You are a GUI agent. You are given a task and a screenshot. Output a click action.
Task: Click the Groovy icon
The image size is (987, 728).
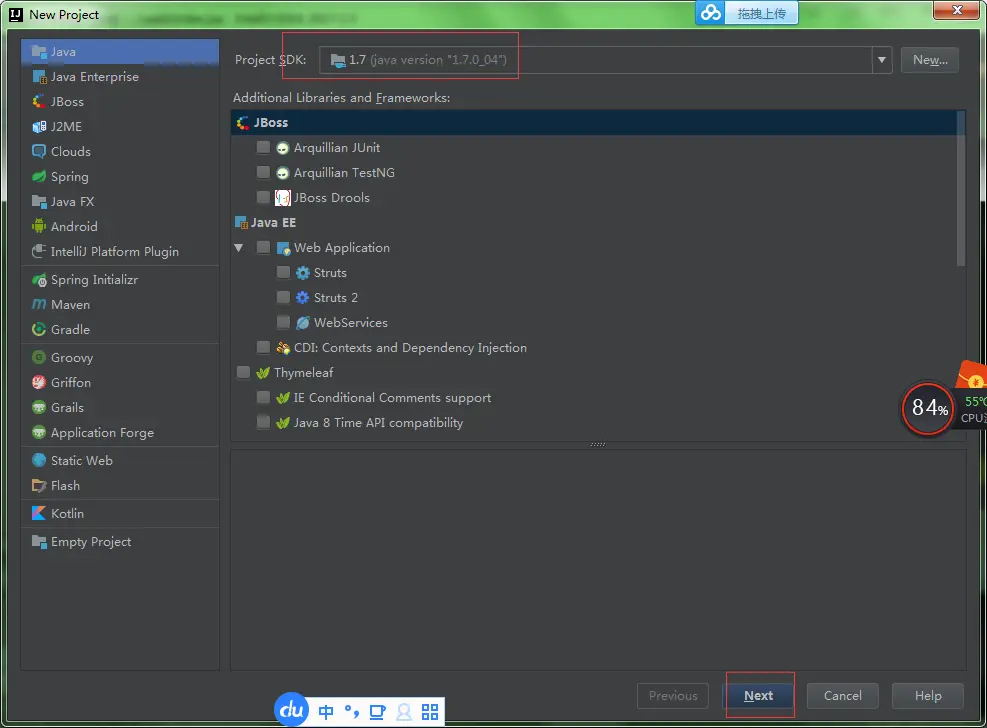pyautogui.click(x=39, y=357)
